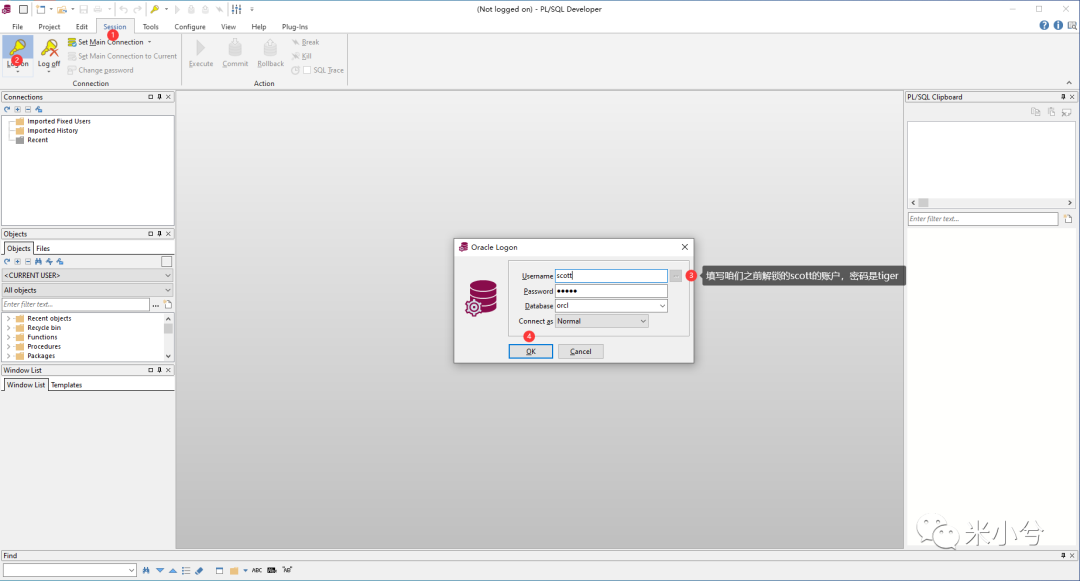The image size is (1080, 581).
Task: Open the View ribbon tab
Action: (229, 27)
